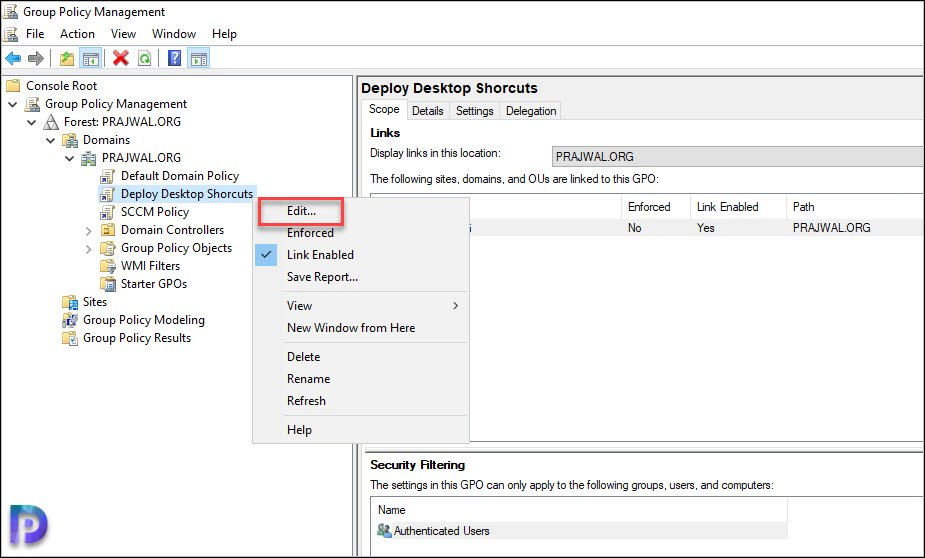Screen dimensions: 925x558
Task: Toggle the Show/Hide Console Tree icon
Action: point(90,58)
